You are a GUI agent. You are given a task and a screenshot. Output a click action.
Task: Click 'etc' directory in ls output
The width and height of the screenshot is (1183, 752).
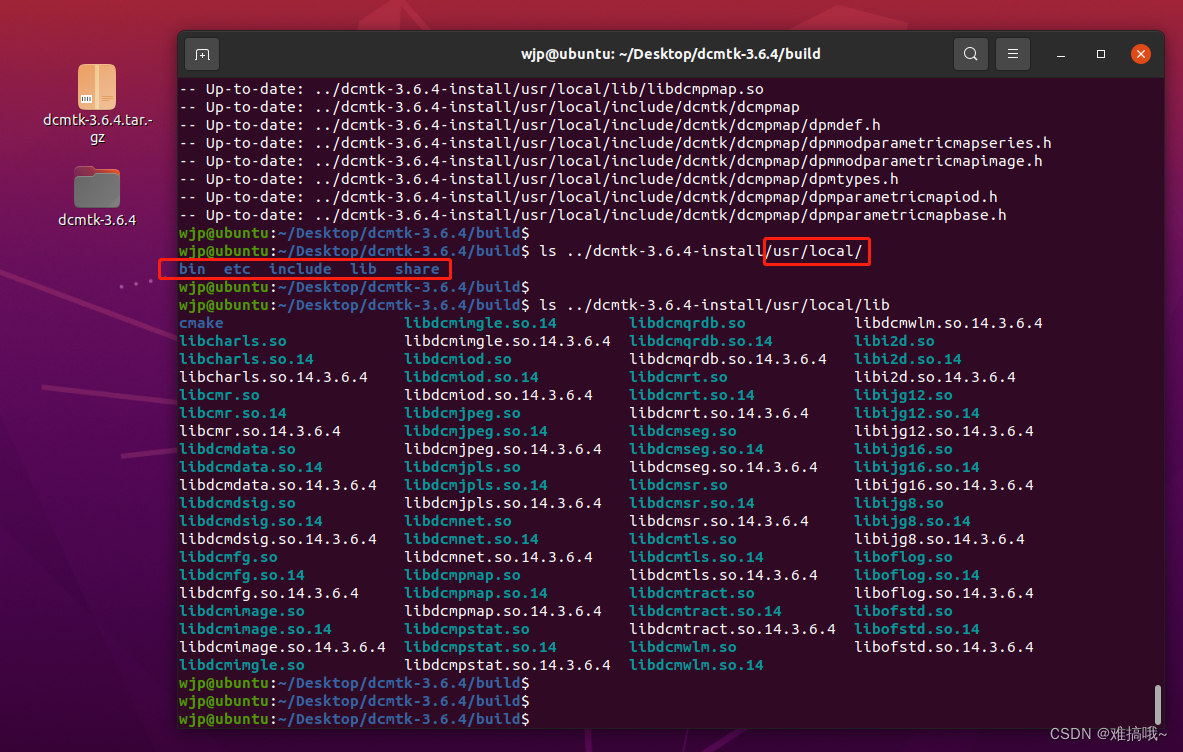[237, 269]
